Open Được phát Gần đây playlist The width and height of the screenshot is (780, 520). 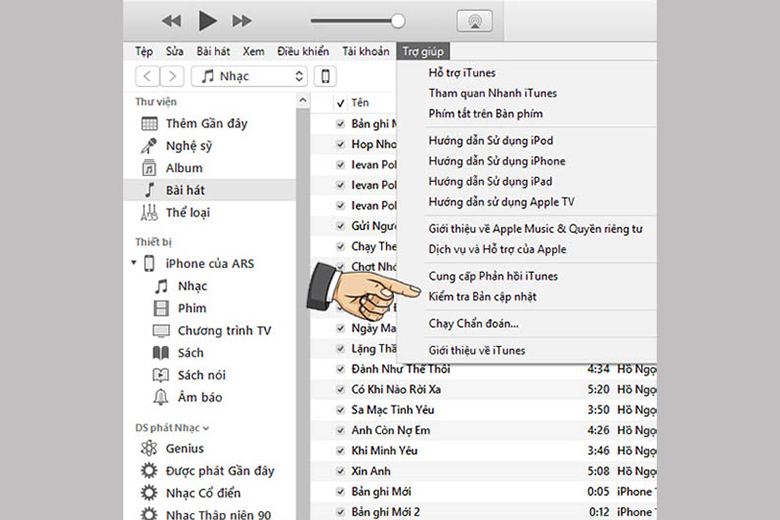220,471
